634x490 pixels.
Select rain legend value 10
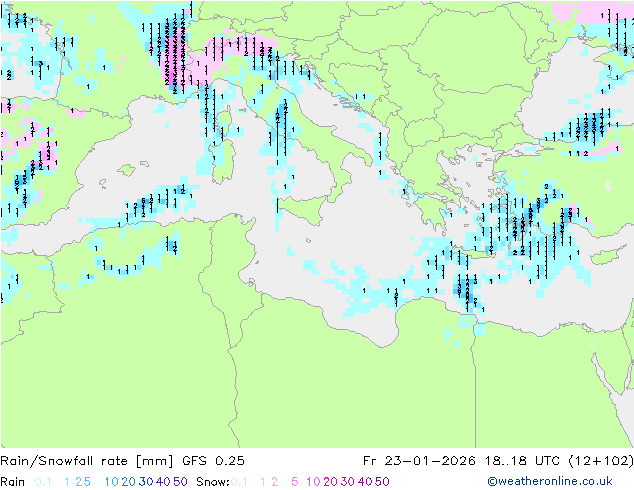point(111,482)
